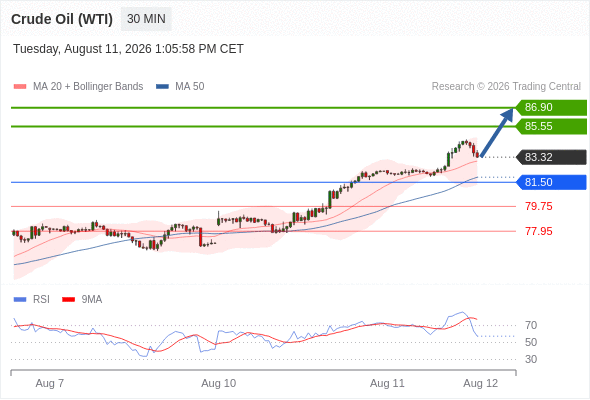Click the 81.50 blue pivot label
Image resolution: width=590 pixels, height=400 pixels.
click(551, 182)
